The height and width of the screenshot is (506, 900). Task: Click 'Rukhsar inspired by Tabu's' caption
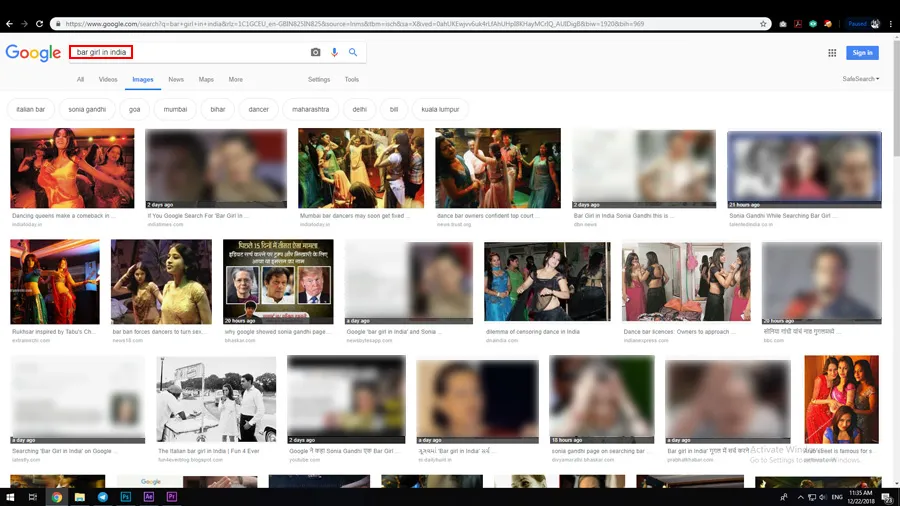click(53, 332)
